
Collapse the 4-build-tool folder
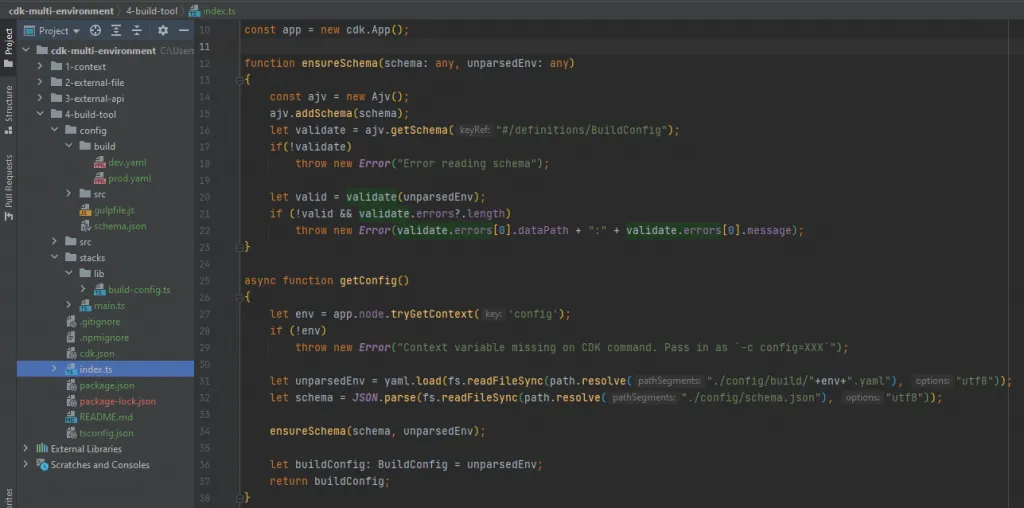point(41,114)
